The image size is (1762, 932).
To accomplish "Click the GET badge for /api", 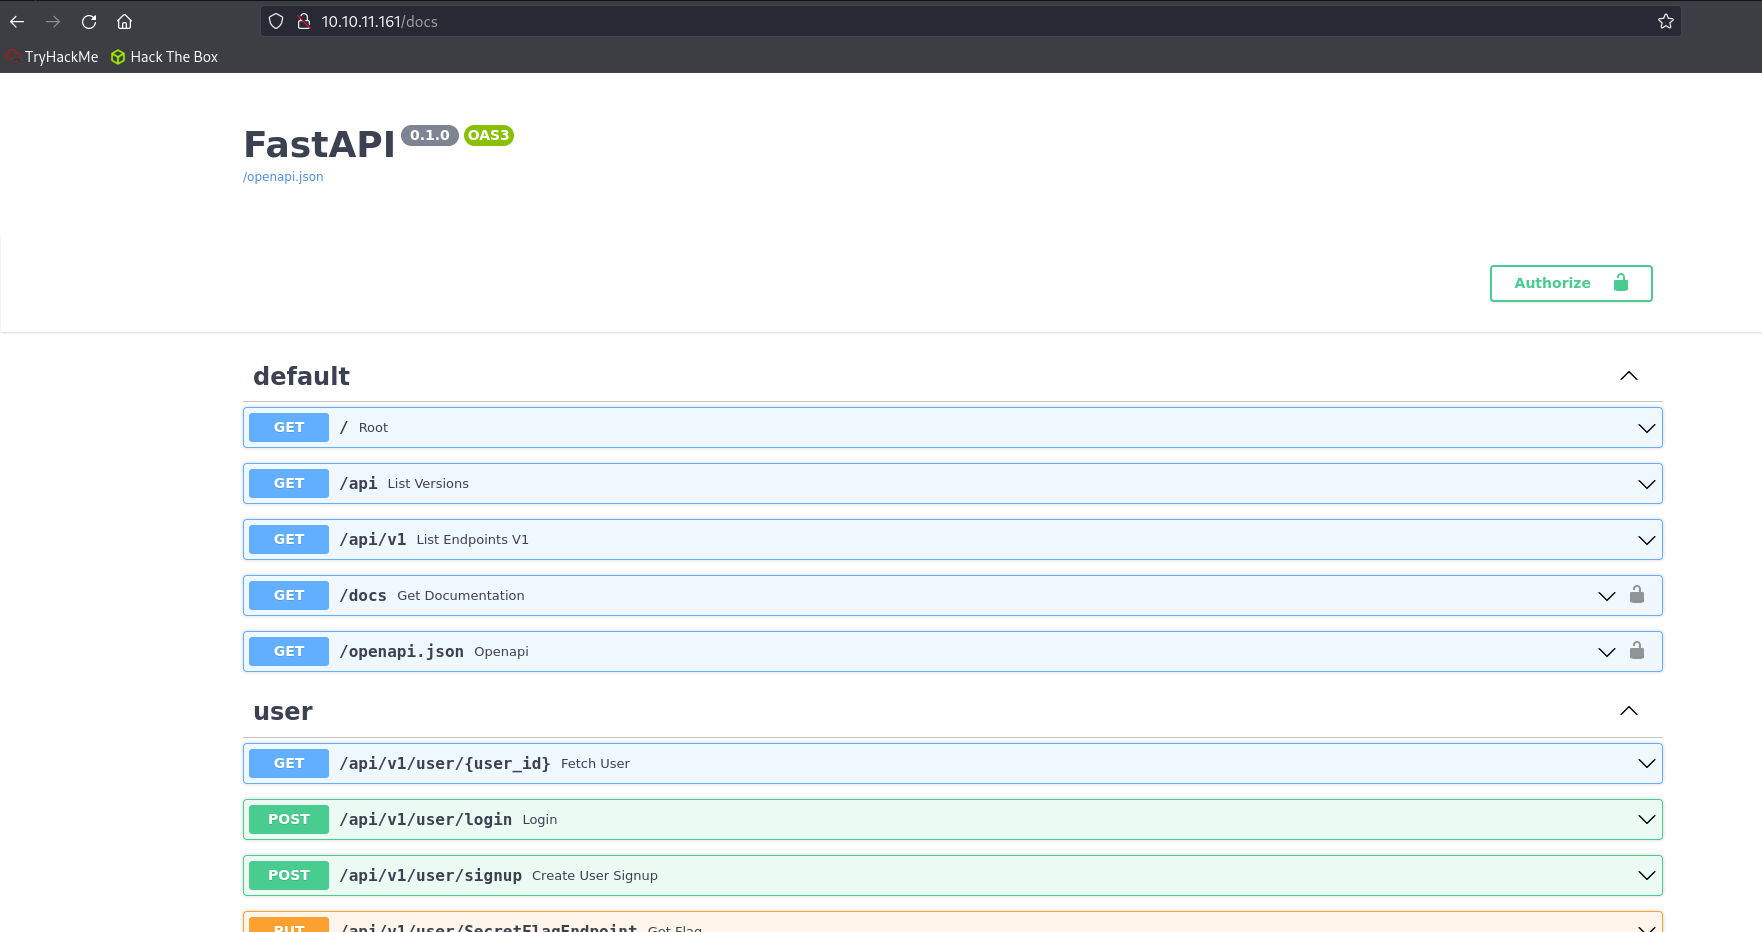I will pos(289,483).
